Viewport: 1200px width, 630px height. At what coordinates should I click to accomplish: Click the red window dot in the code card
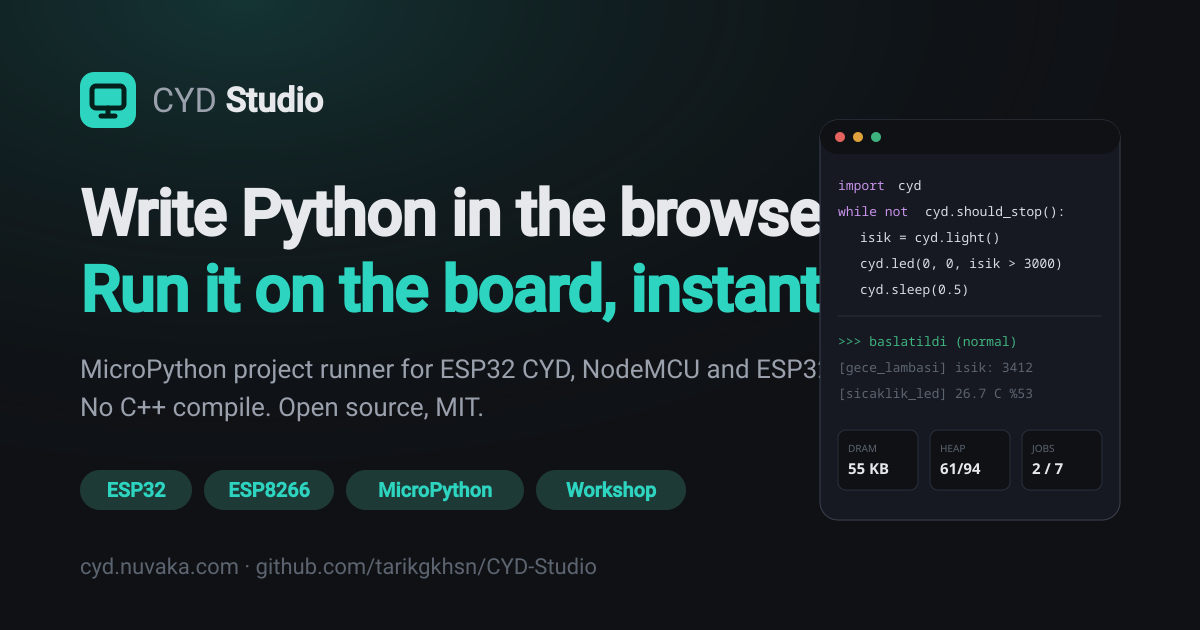point(840,137)
